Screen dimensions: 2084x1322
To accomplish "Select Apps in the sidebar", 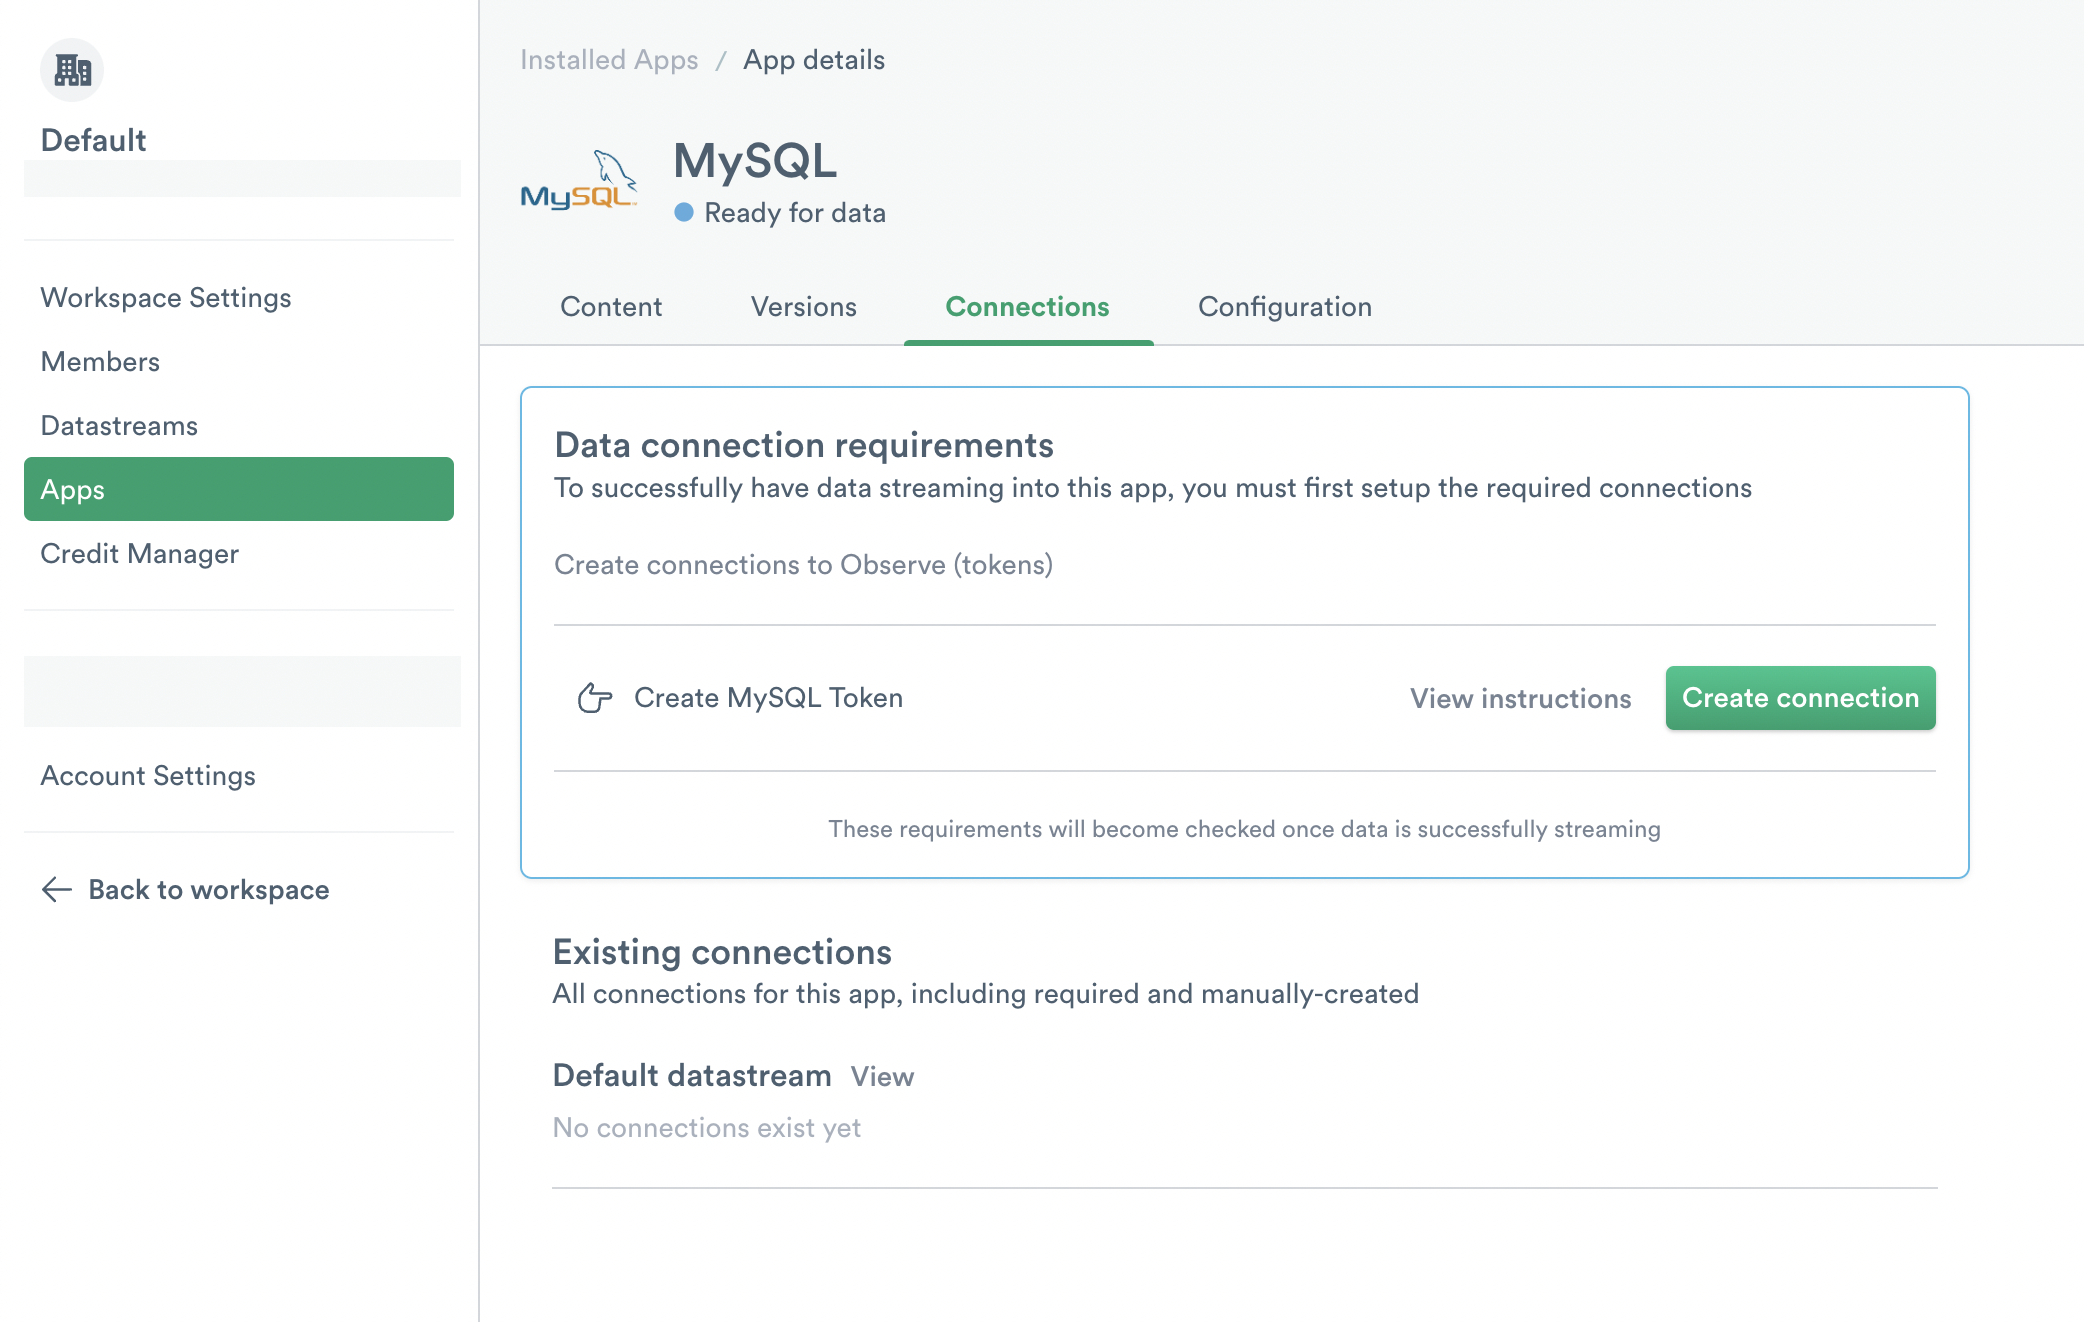I will 239,489.
